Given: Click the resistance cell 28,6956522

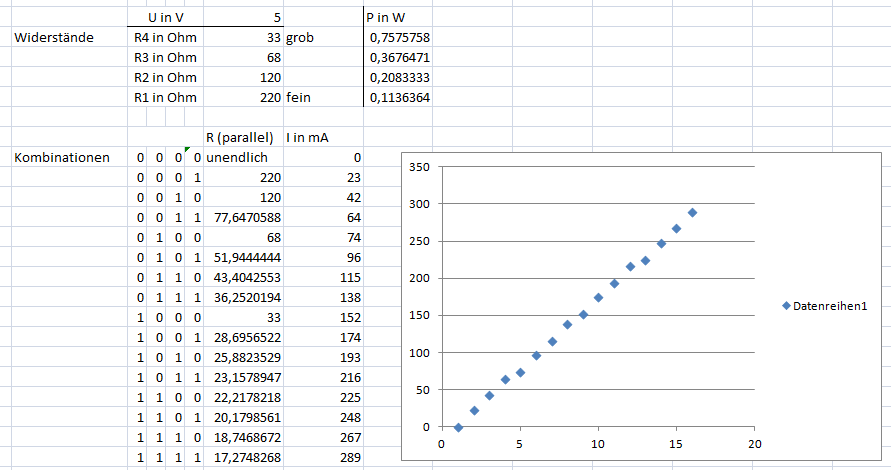Looking at the screenshot, I should pos(244,337).
